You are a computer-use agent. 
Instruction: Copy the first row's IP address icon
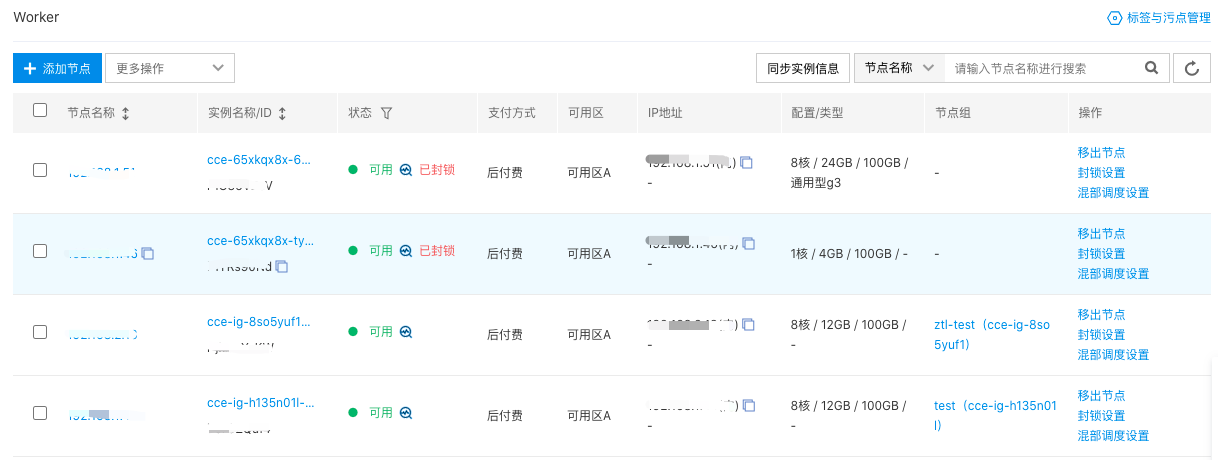point(747,162)
